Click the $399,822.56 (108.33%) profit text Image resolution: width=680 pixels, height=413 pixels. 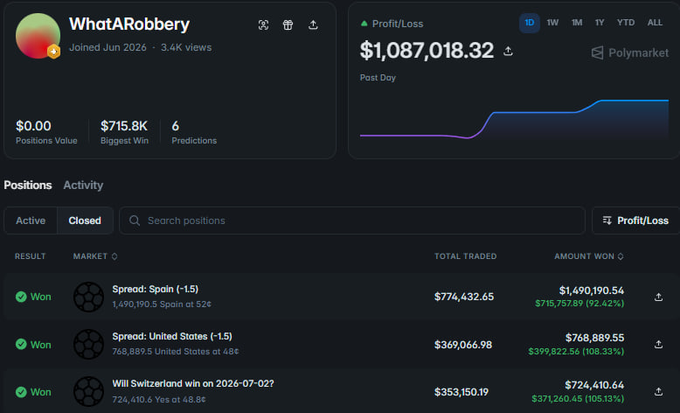[x=576, y=351]
